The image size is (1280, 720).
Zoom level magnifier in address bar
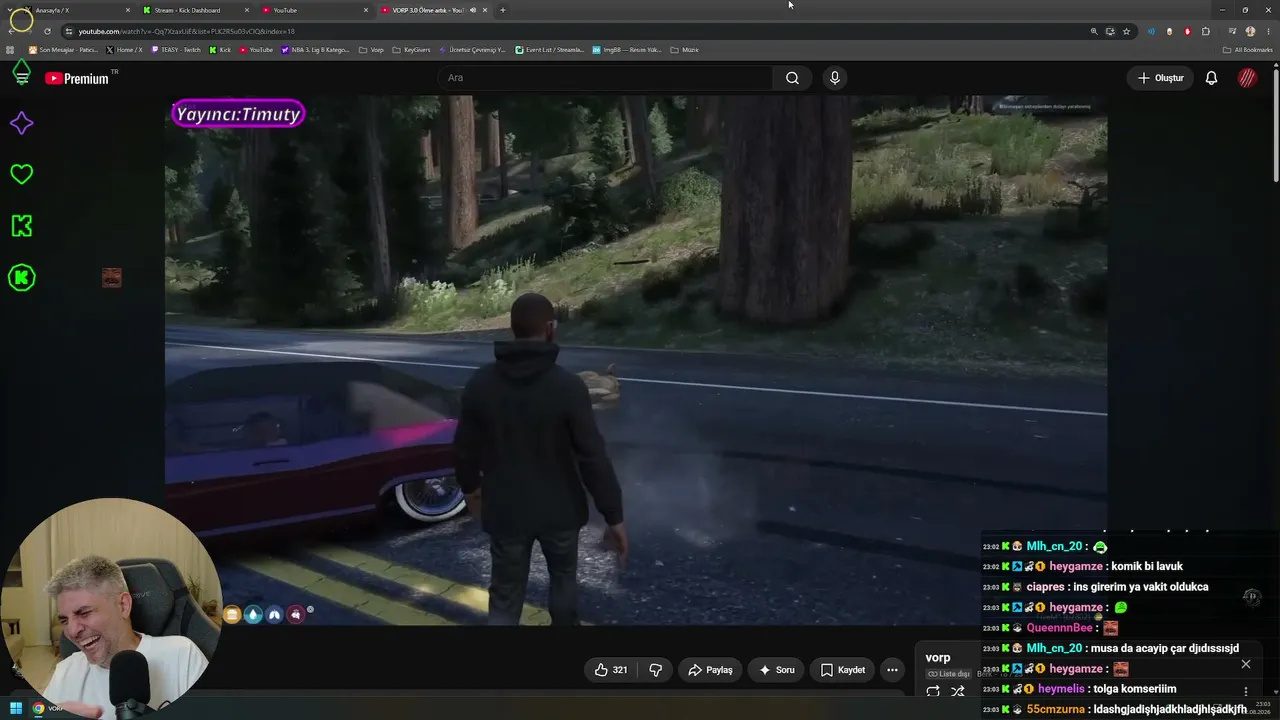coord(1094,31)
